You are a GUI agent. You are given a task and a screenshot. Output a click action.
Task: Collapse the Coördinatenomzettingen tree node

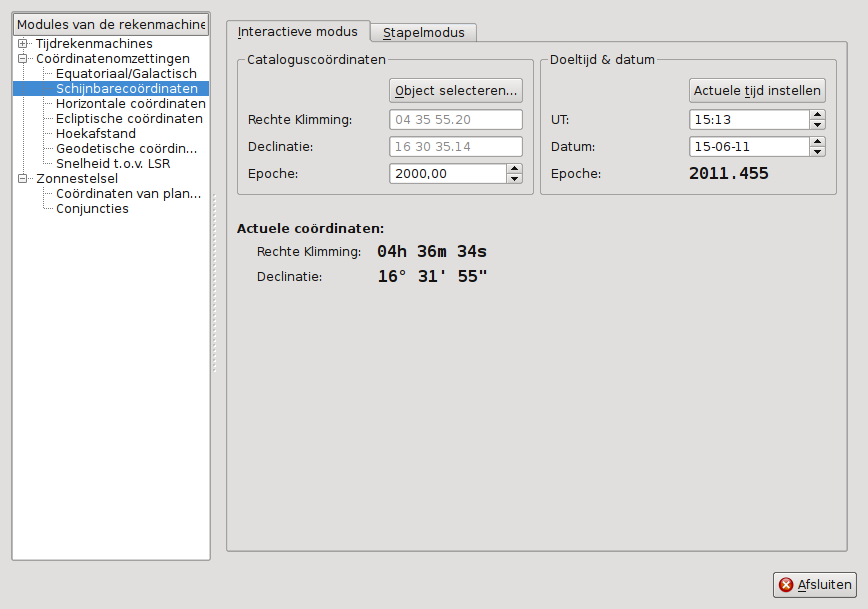click(x=22, y=59)
